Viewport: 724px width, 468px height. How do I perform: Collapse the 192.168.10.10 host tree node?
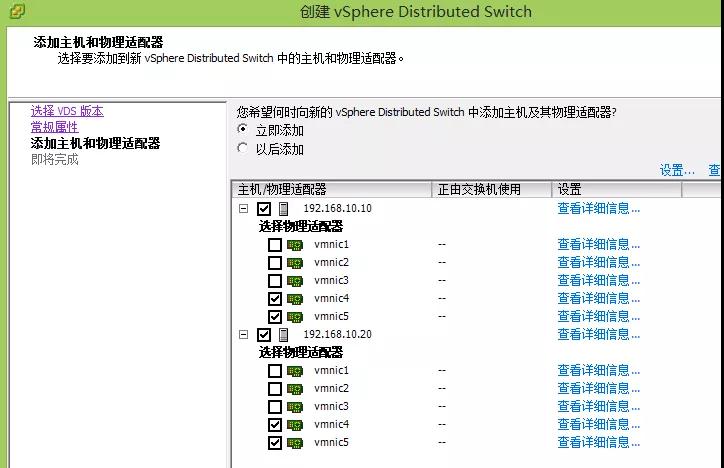tap(243, 209)
